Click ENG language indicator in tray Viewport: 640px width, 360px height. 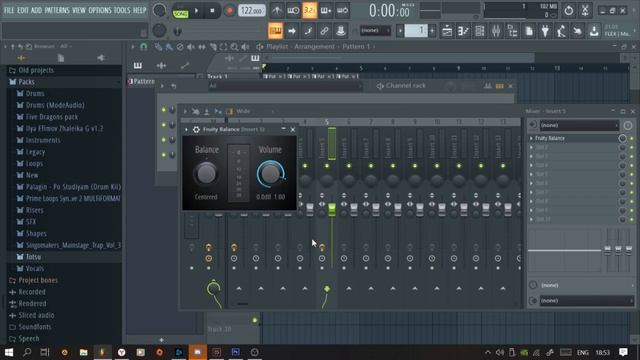[583, 352]
